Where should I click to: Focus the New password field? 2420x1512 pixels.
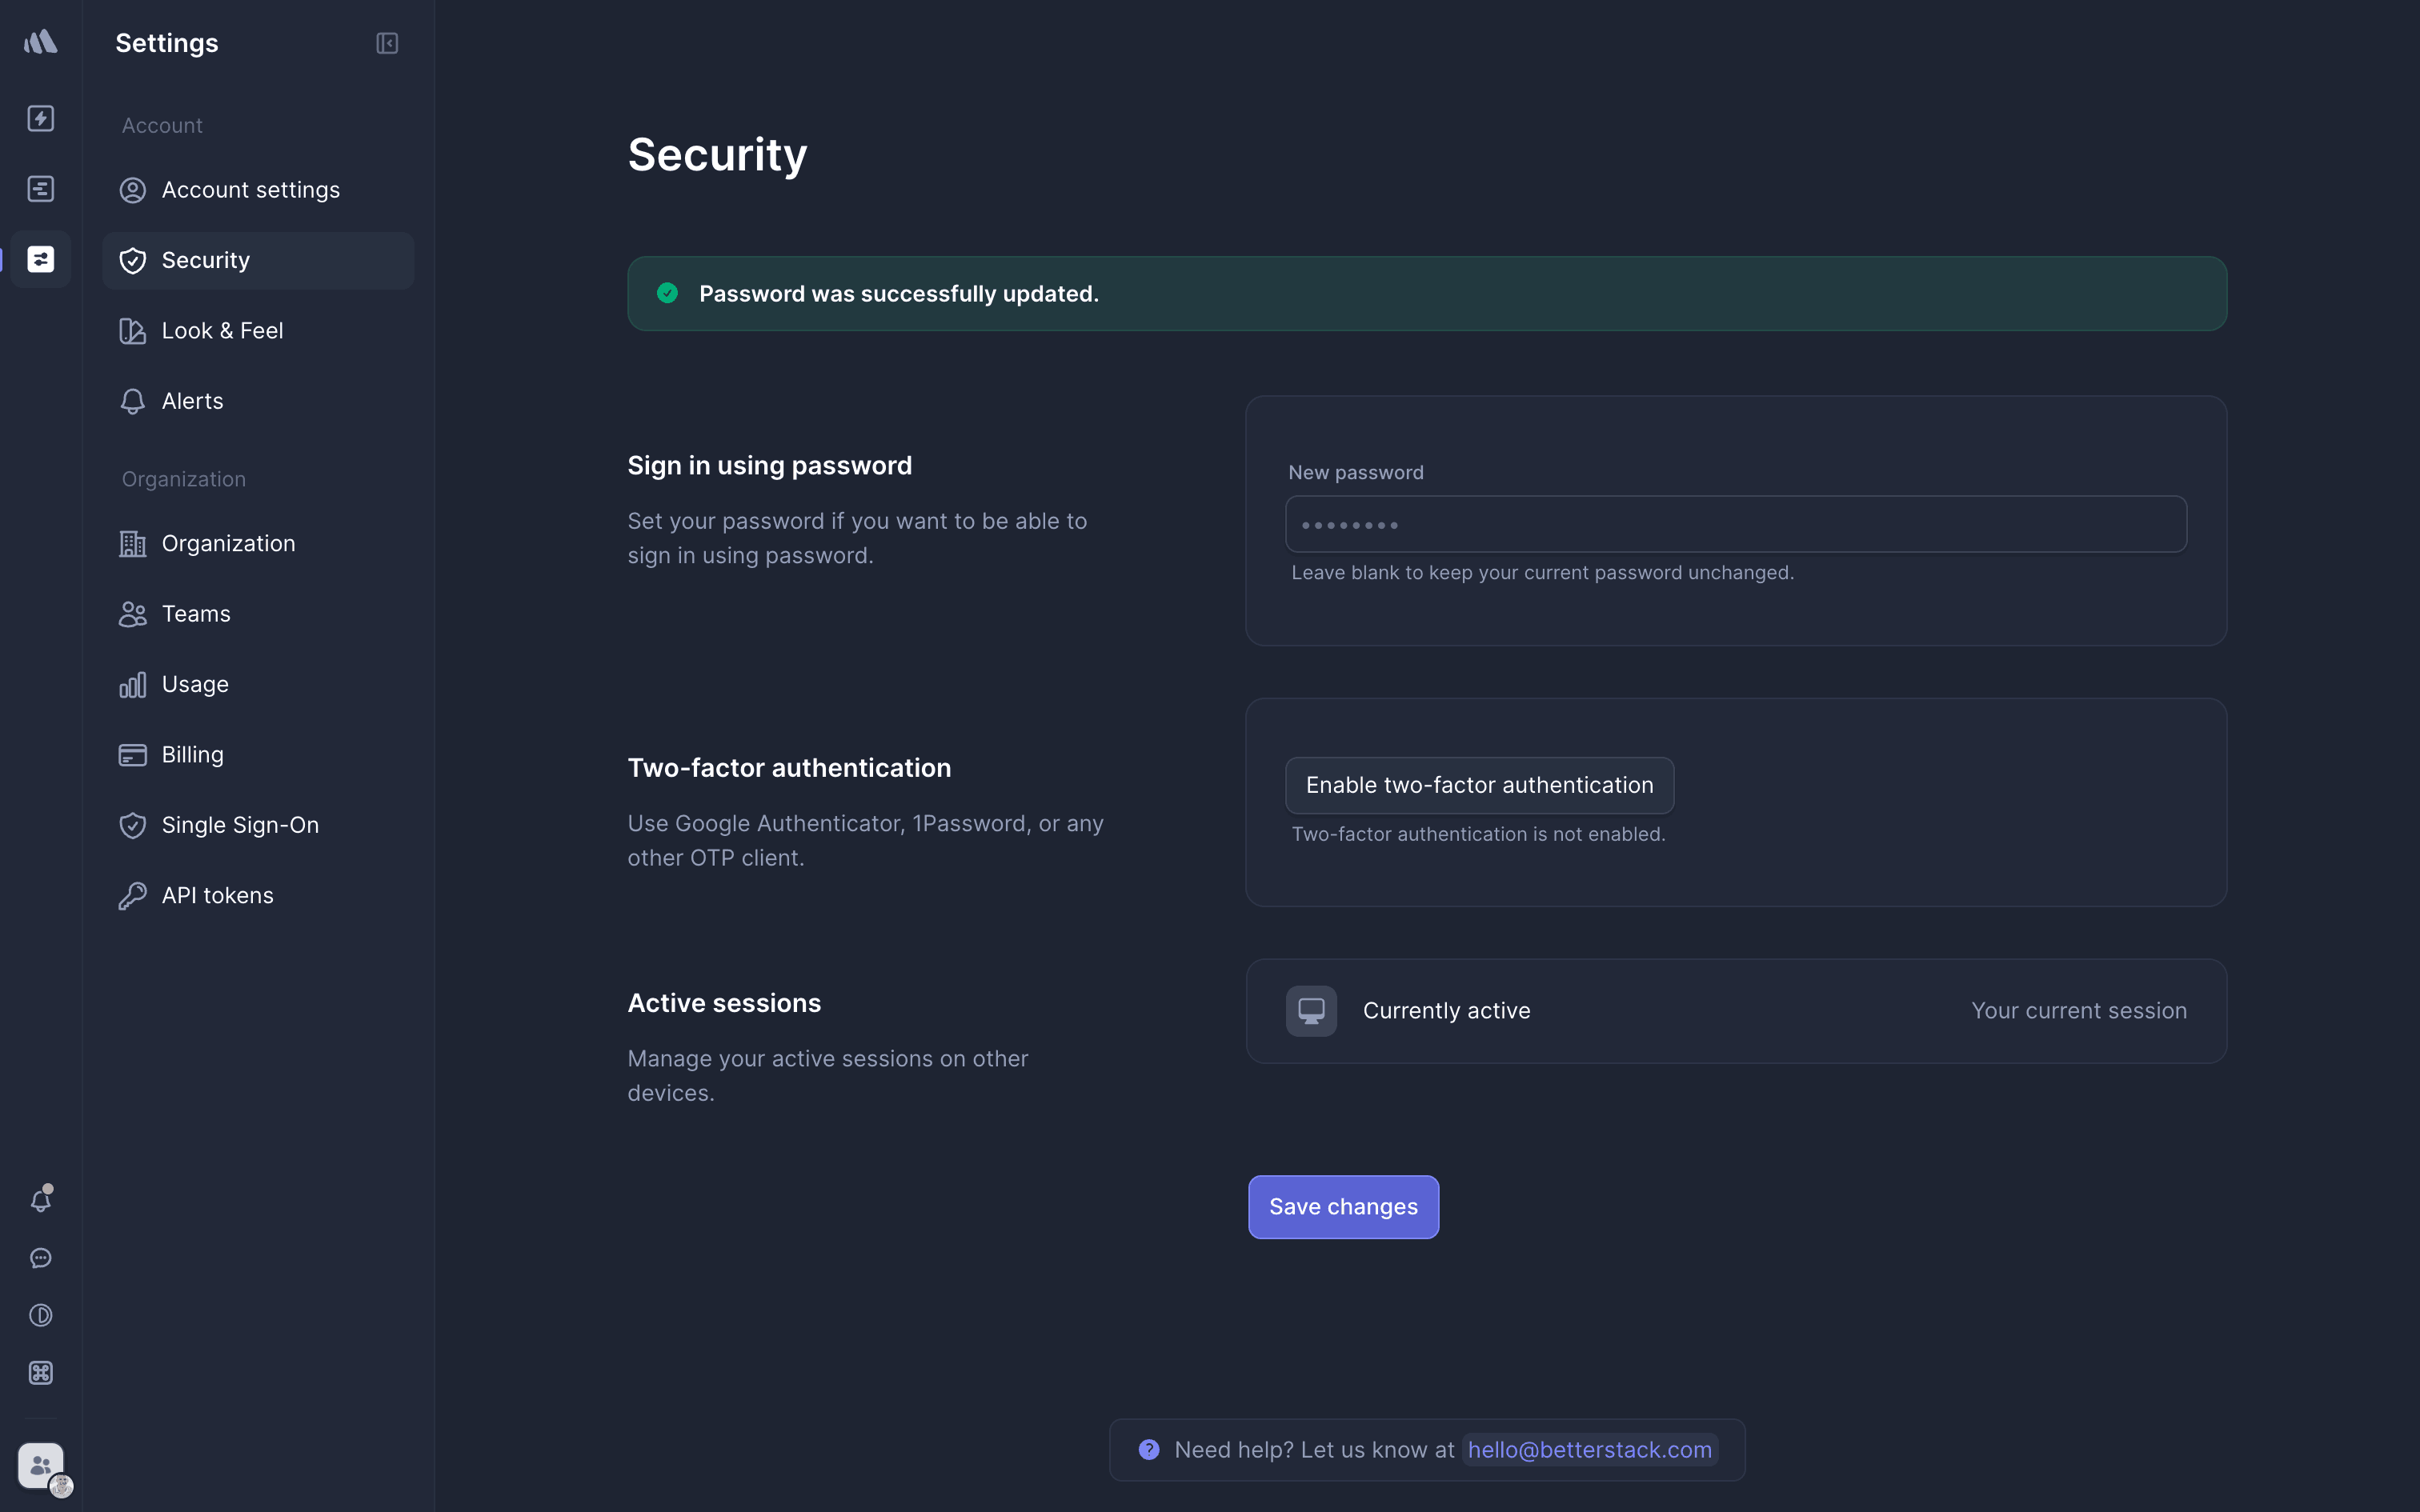[x=1735, y=524]
